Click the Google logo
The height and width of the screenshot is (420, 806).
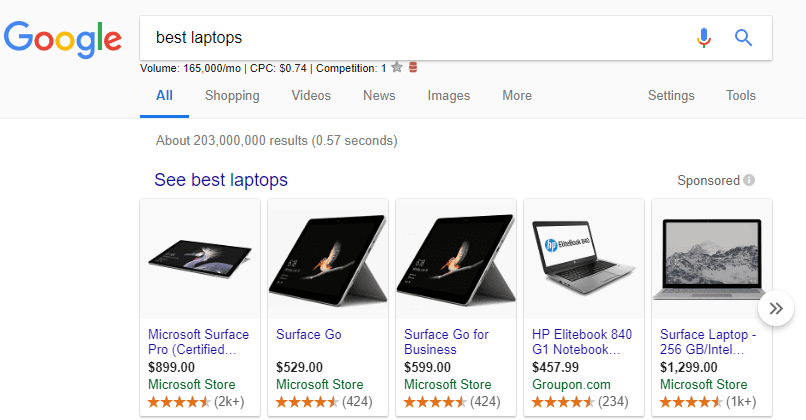pos(63,38)
